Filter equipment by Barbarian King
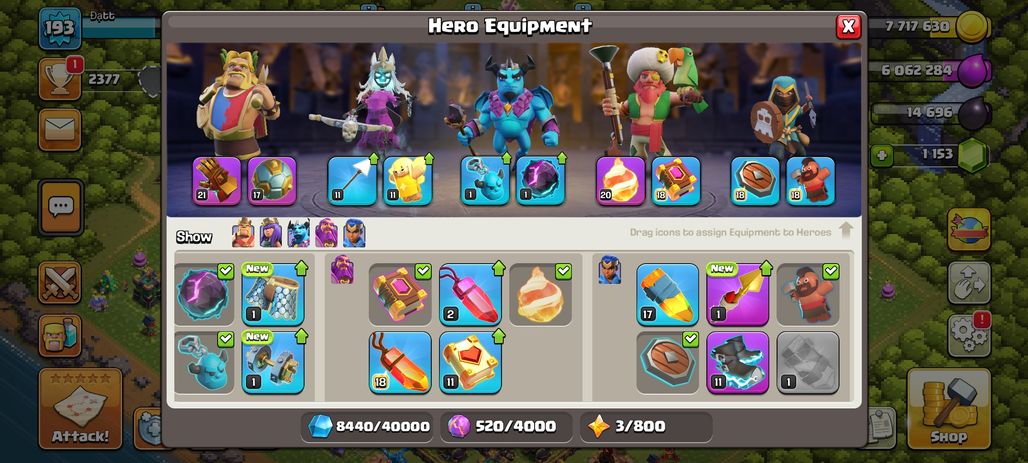Viewport: 1028px width, 463px height. tap(243, 233)
